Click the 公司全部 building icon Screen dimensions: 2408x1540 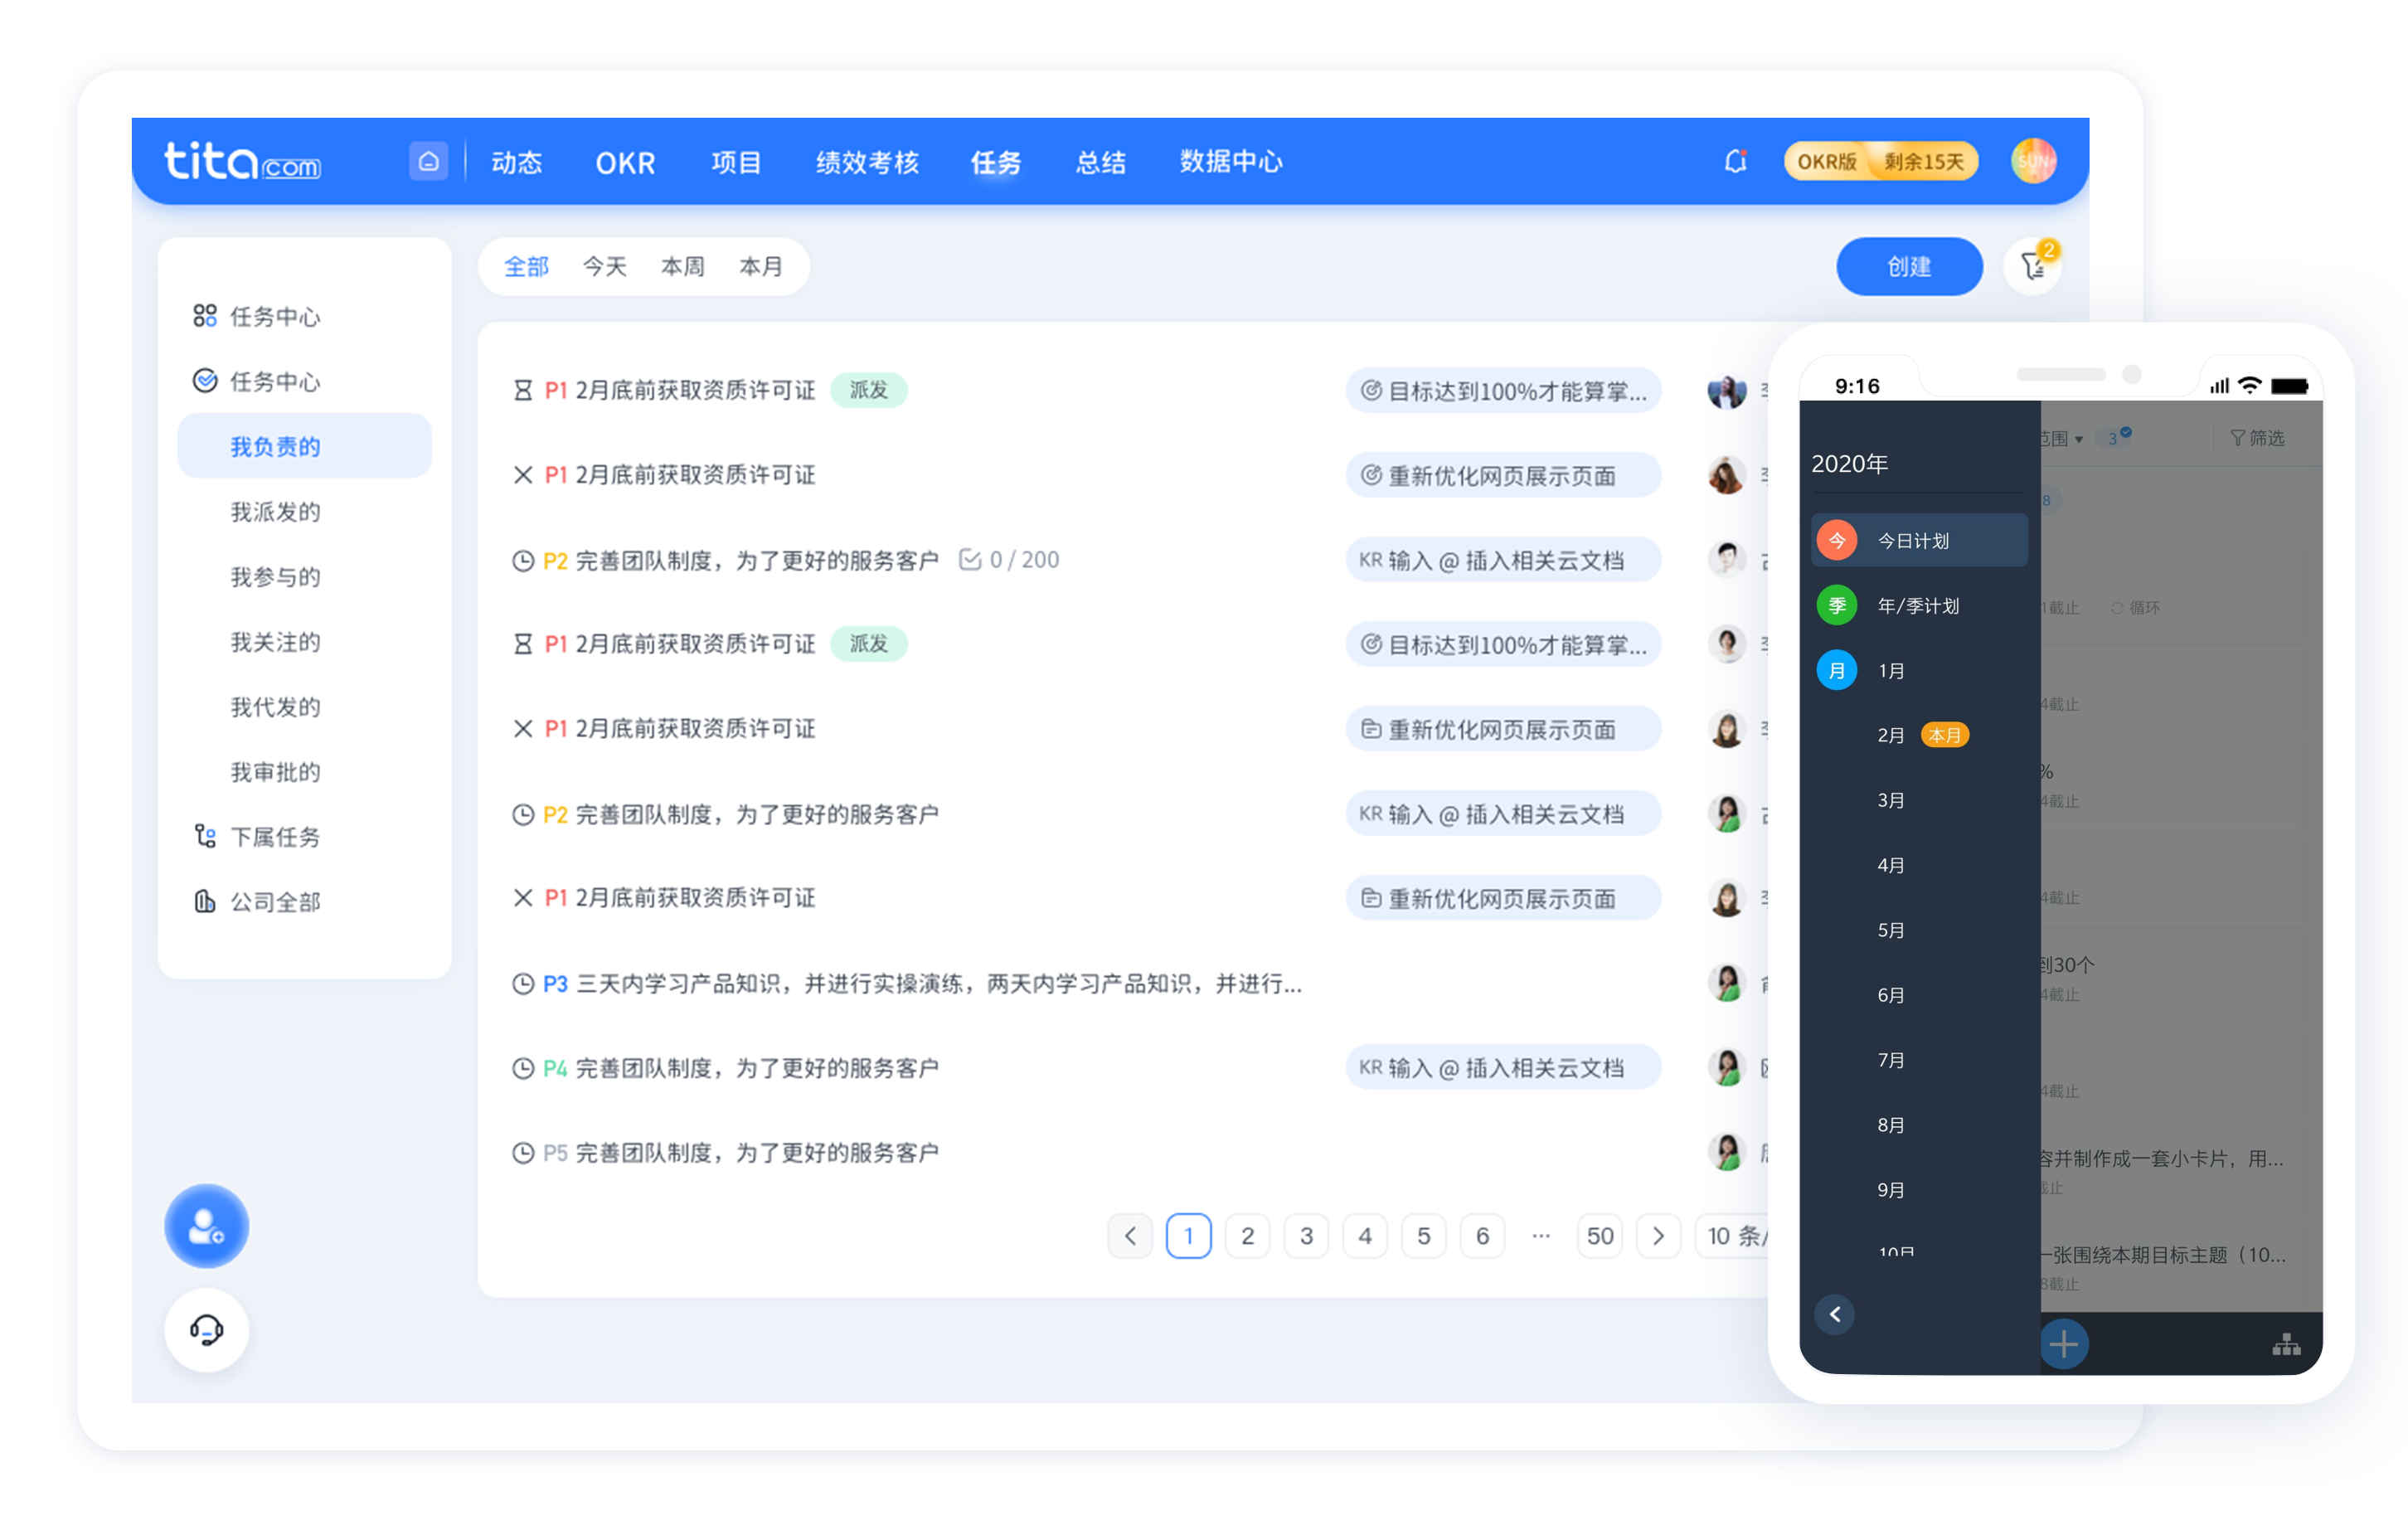[205, 901]
